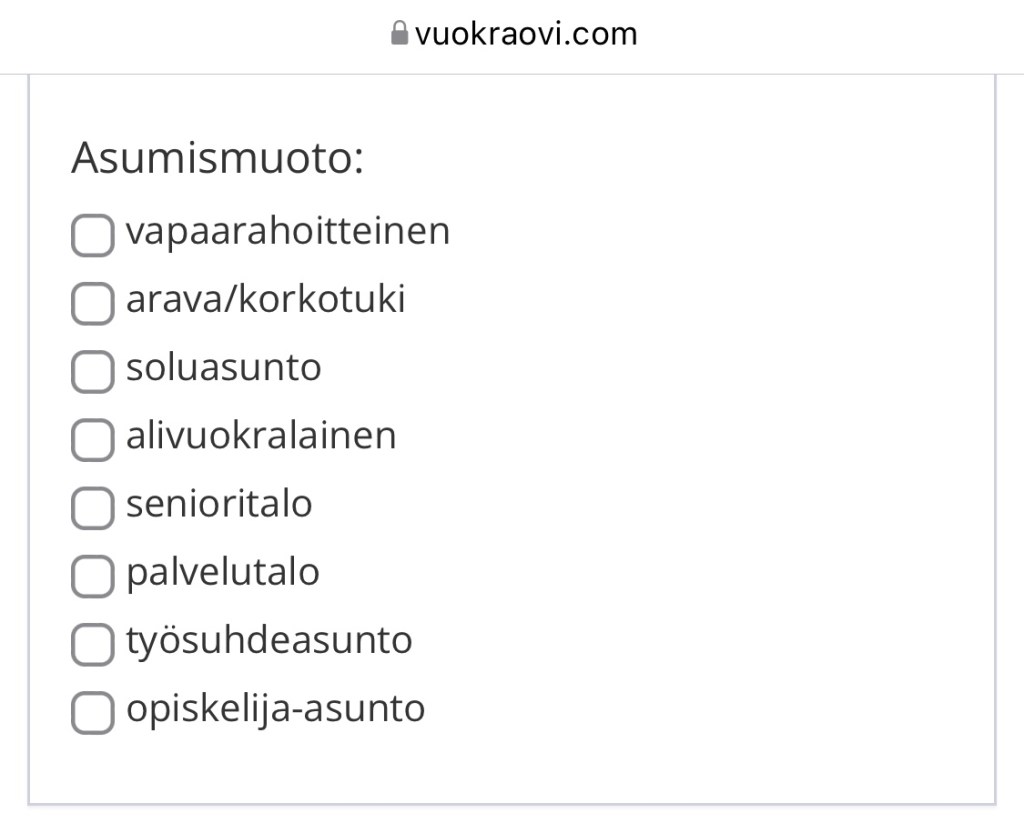Click the "vapaarahoitteinen" label text

click(x=288, y=232)
